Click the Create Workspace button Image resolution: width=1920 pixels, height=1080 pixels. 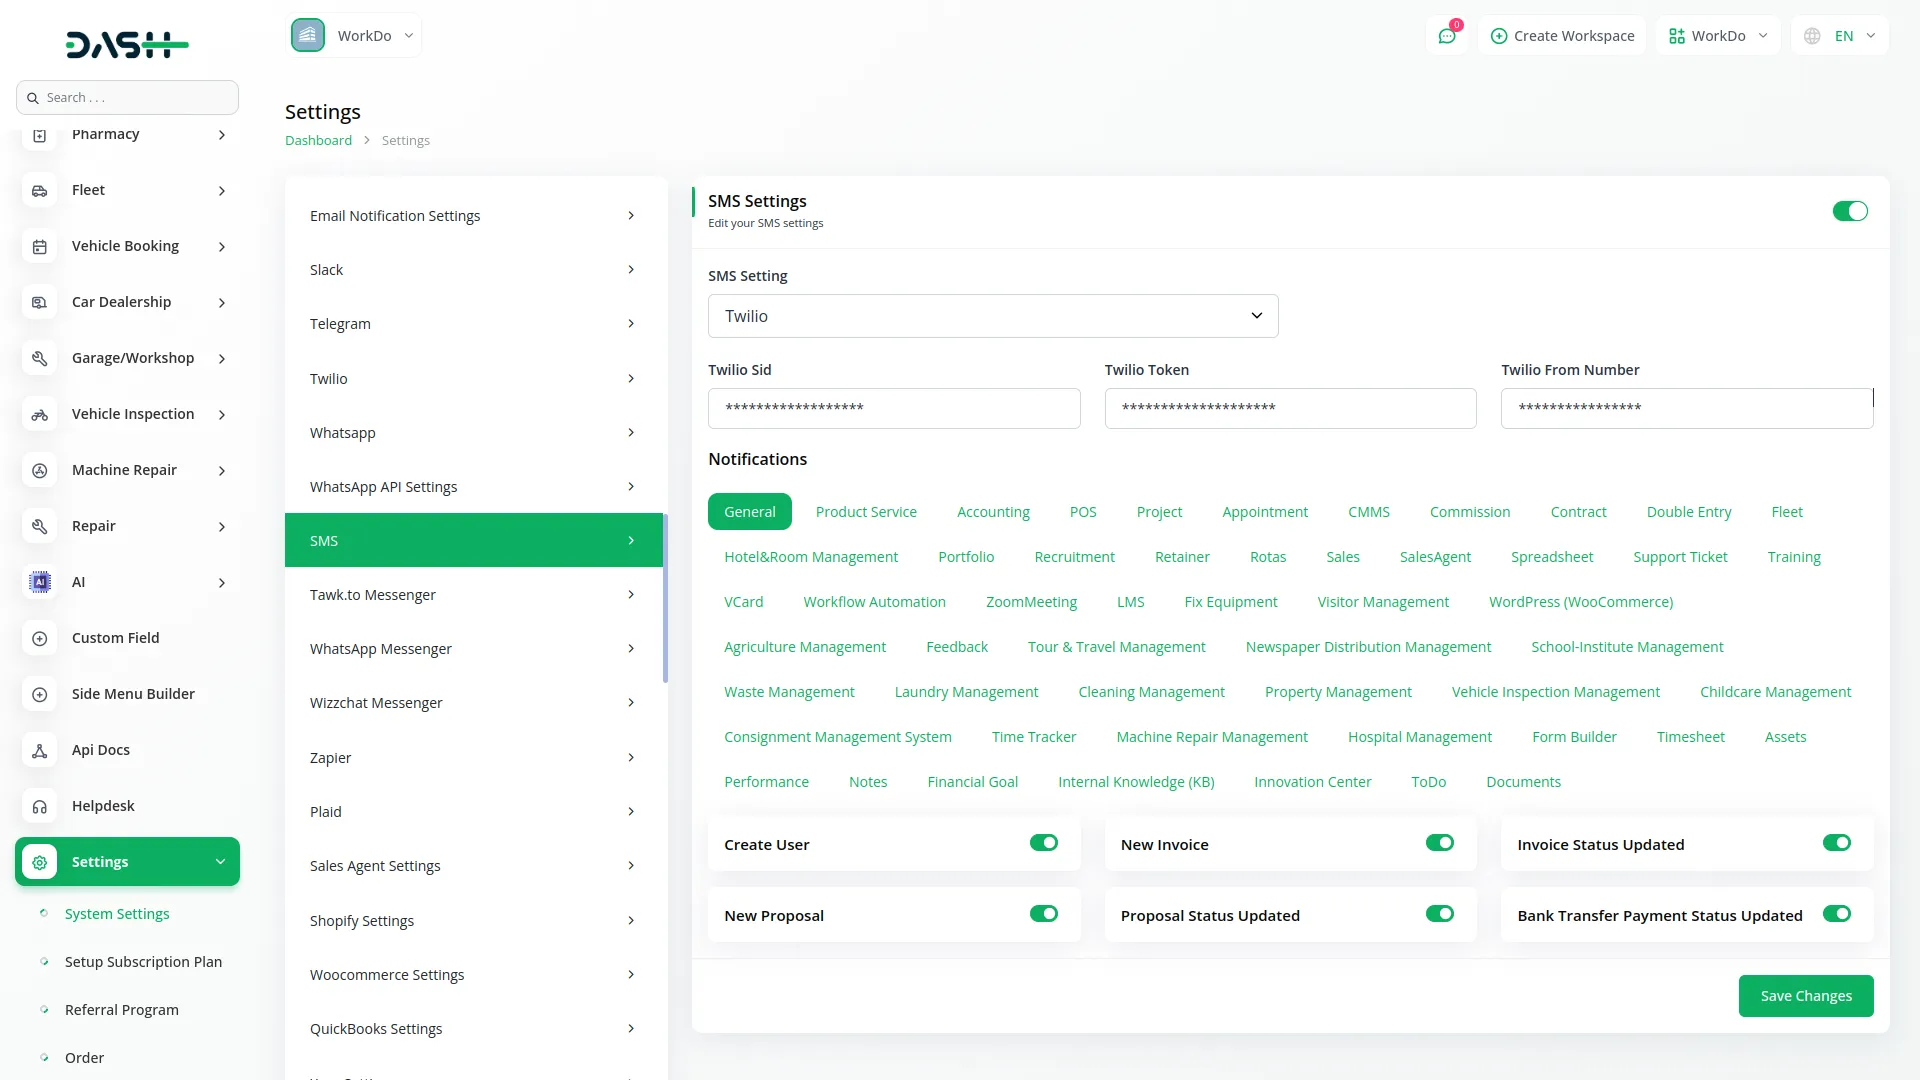1562,36
